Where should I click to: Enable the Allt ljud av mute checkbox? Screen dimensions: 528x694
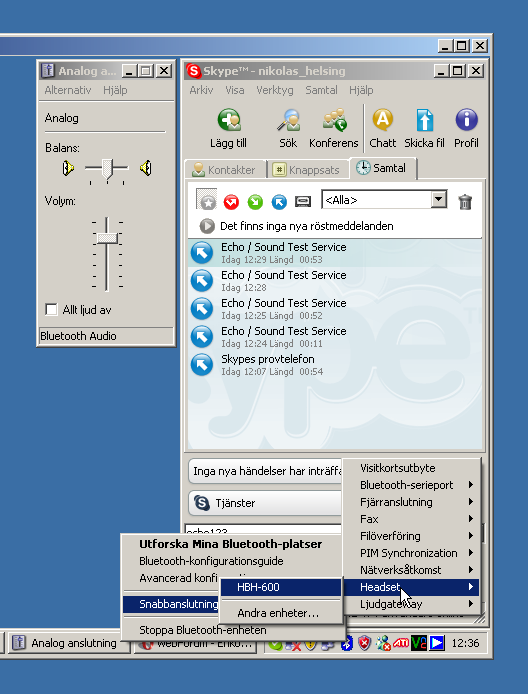[x=51, y=309]
